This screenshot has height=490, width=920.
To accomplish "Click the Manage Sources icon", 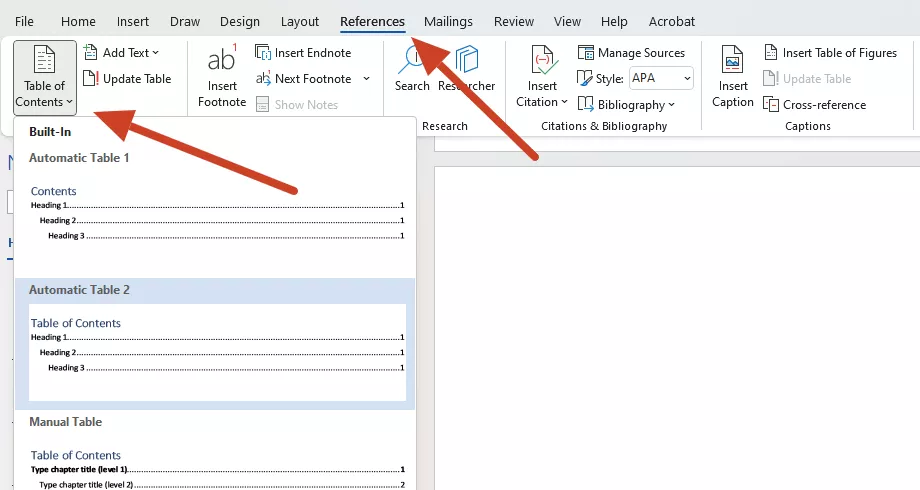I will pyautogui.click(x=586, y=53).
